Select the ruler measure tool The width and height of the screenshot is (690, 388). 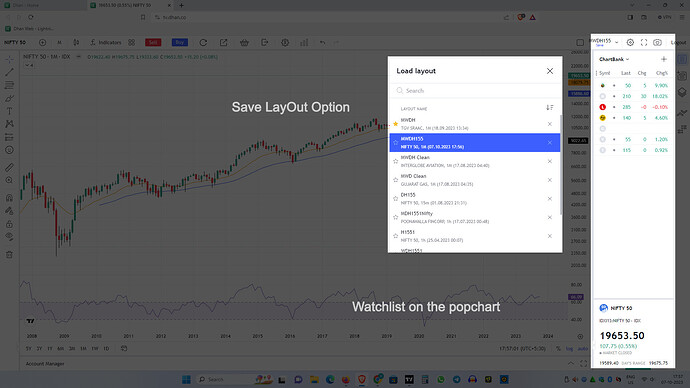click(x=9, y=168)
